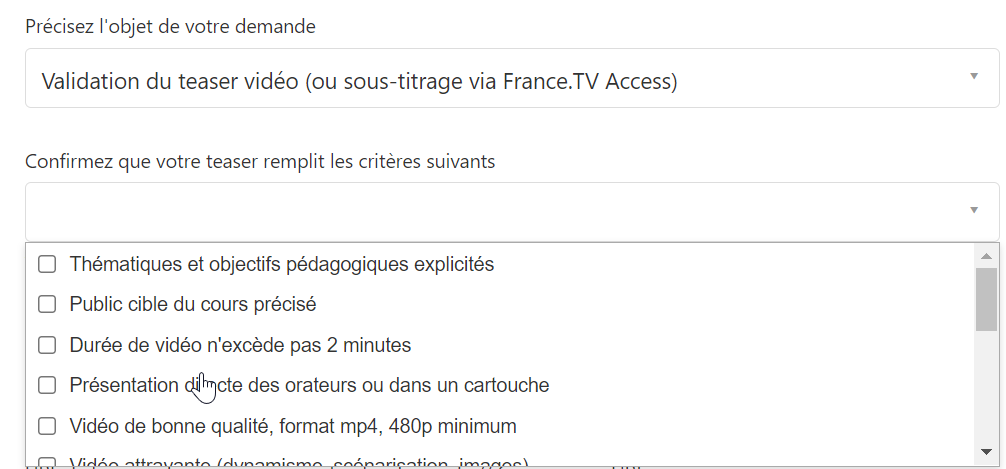Choose the option text Durée de vidéo n'excède pas 2 minutes

click(240, 345)
